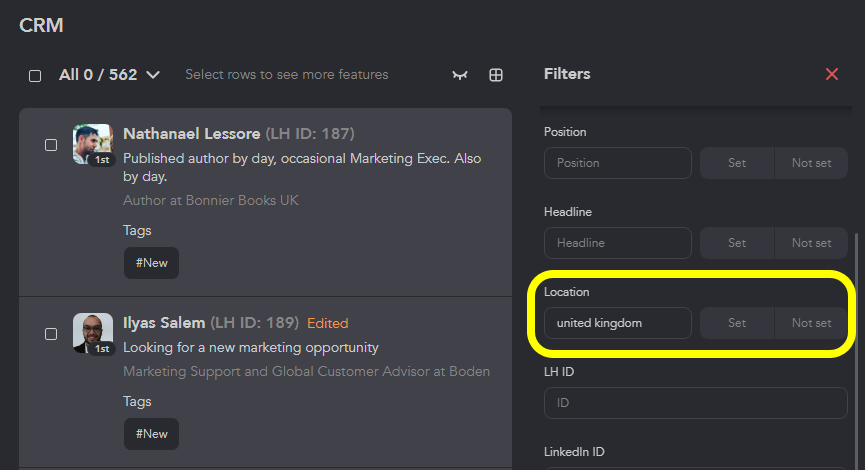Viewport: 865px width, 470px height.
Task: Tick the select all rows checkbox
Action: [35, 76]
